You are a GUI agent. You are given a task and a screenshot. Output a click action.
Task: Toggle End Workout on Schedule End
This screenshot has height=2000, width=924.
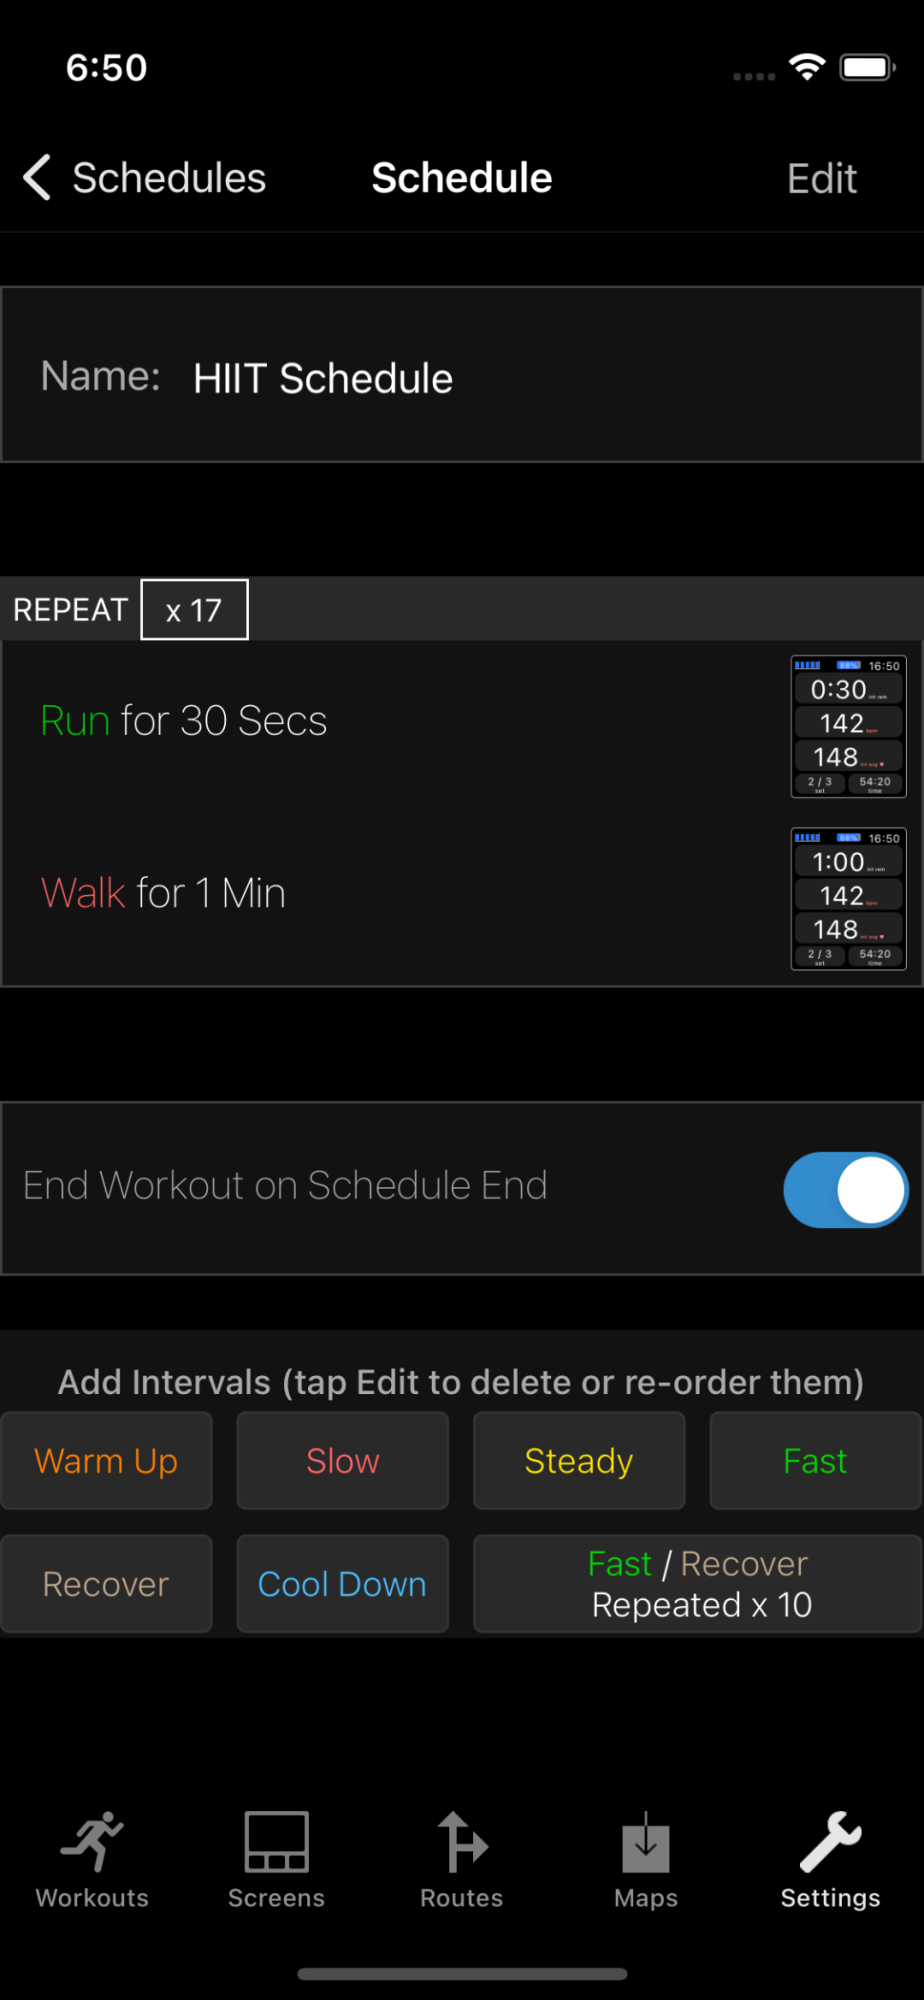point(845,1189)
